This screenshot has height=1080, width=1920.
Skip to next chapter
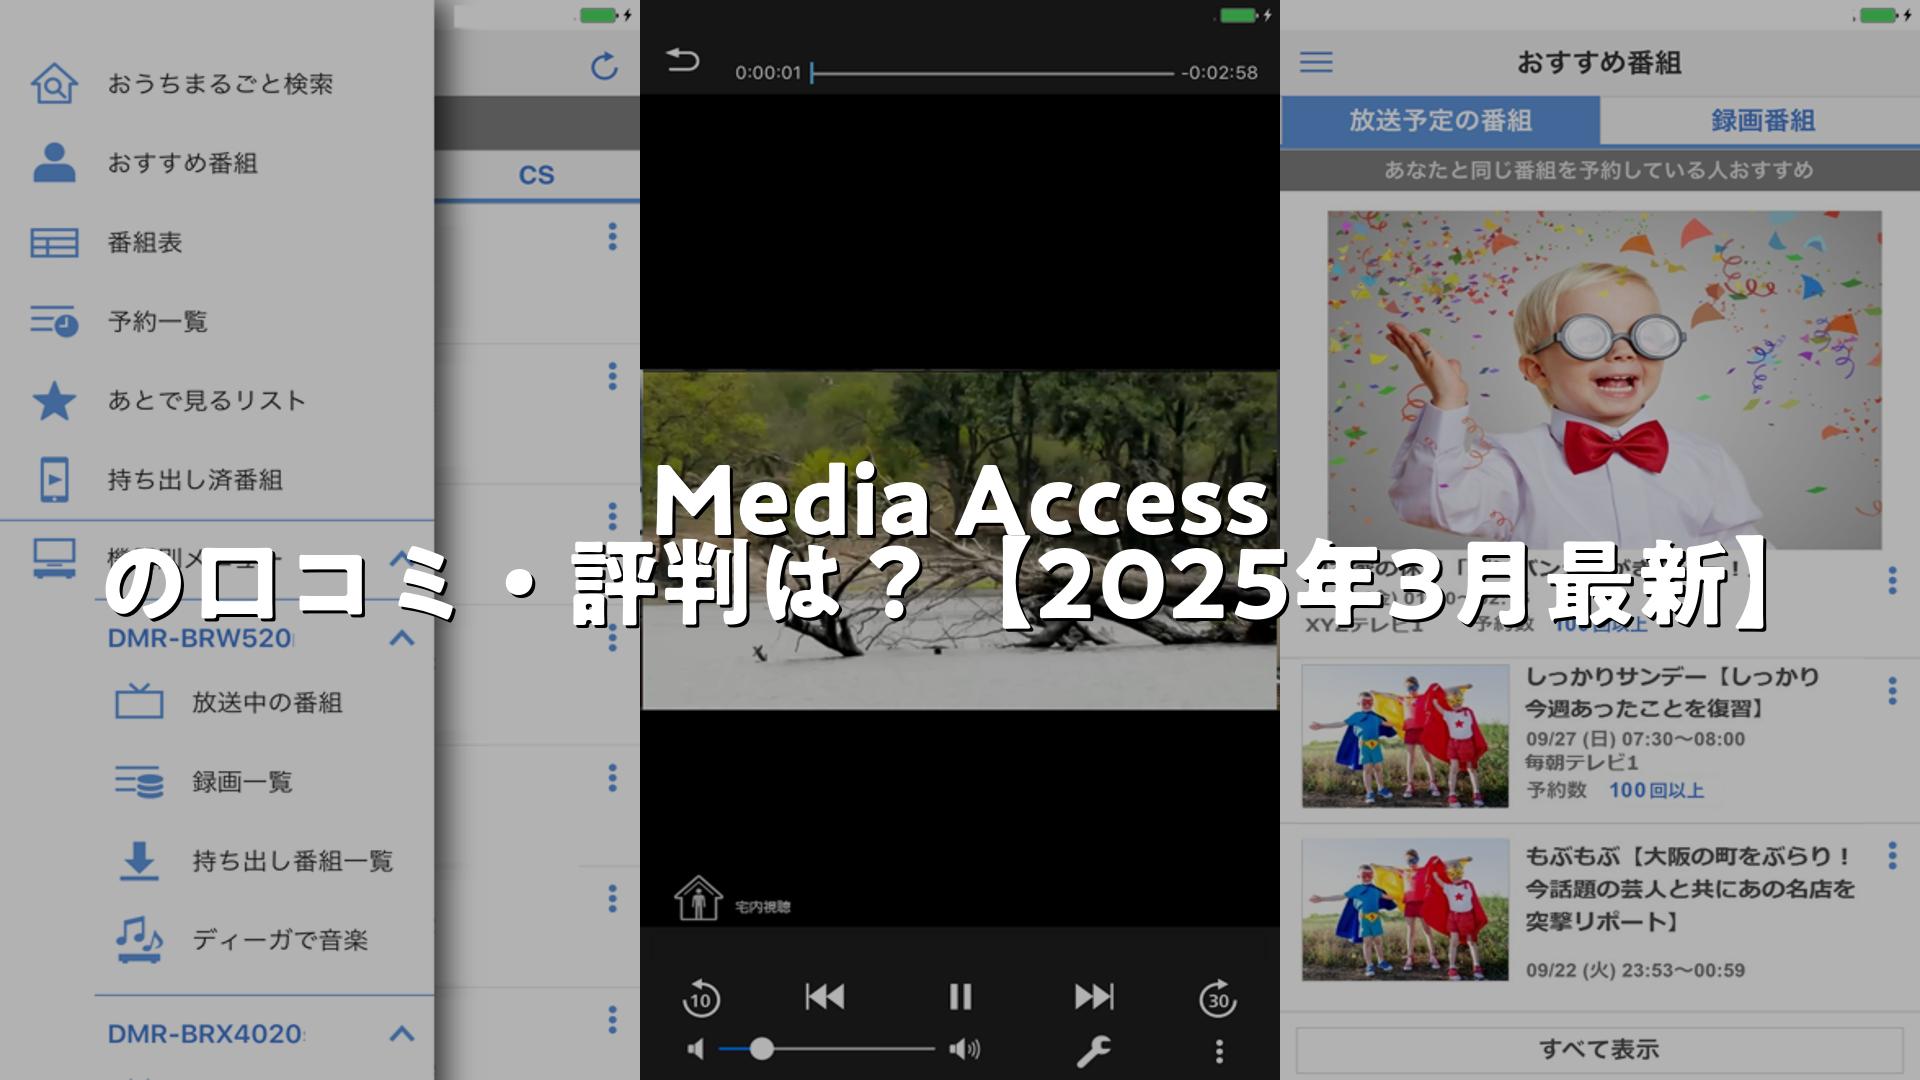click(x=1093, y=996)
